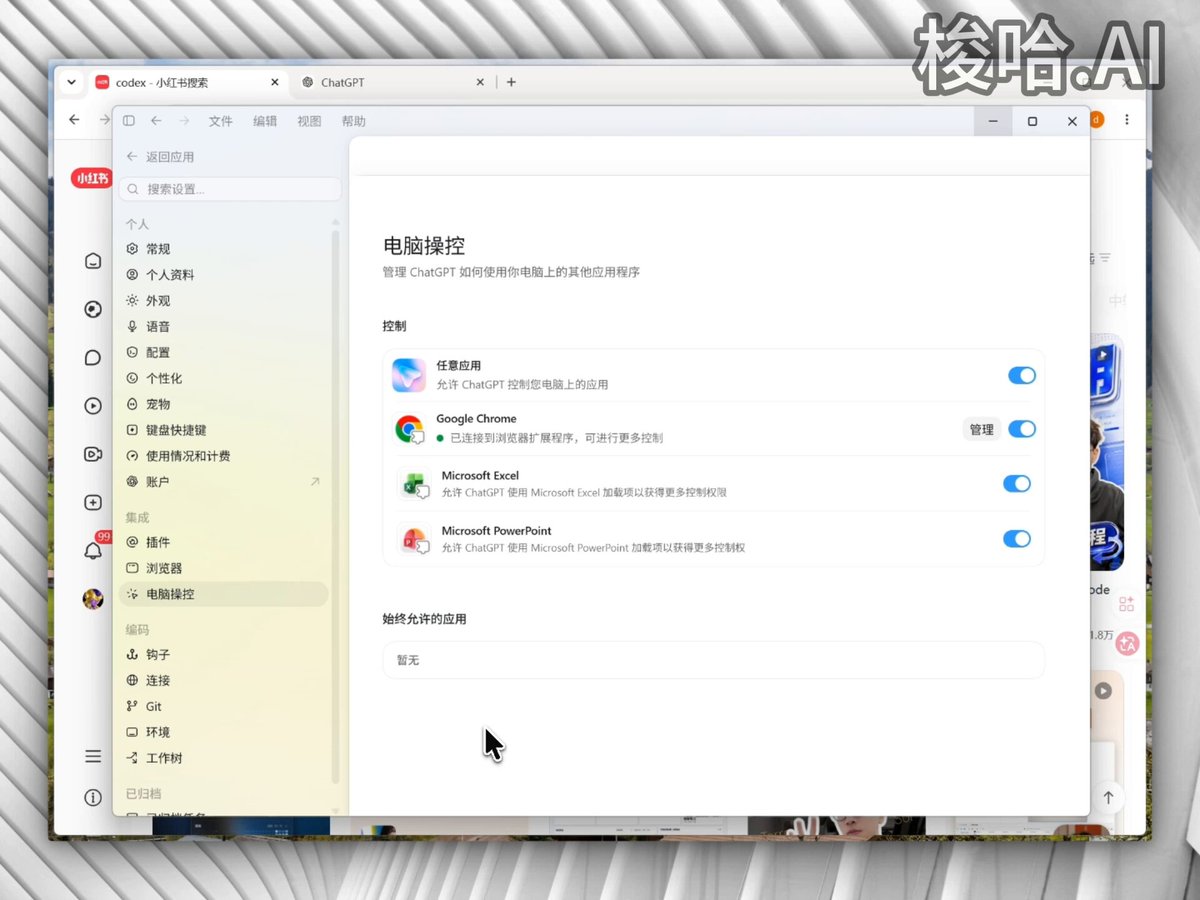Image resolution: width=1200 pixels, height=900 pixels.
Task: Toggle sidebar panel icon in title bar
Action: coord(129,121)
